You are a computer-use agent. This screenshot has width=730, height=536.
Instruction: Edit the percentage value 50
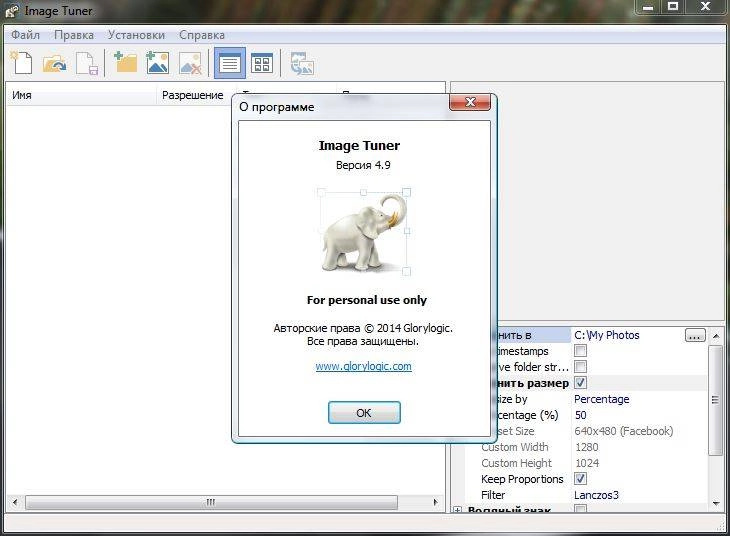click(x=581, y=415)
